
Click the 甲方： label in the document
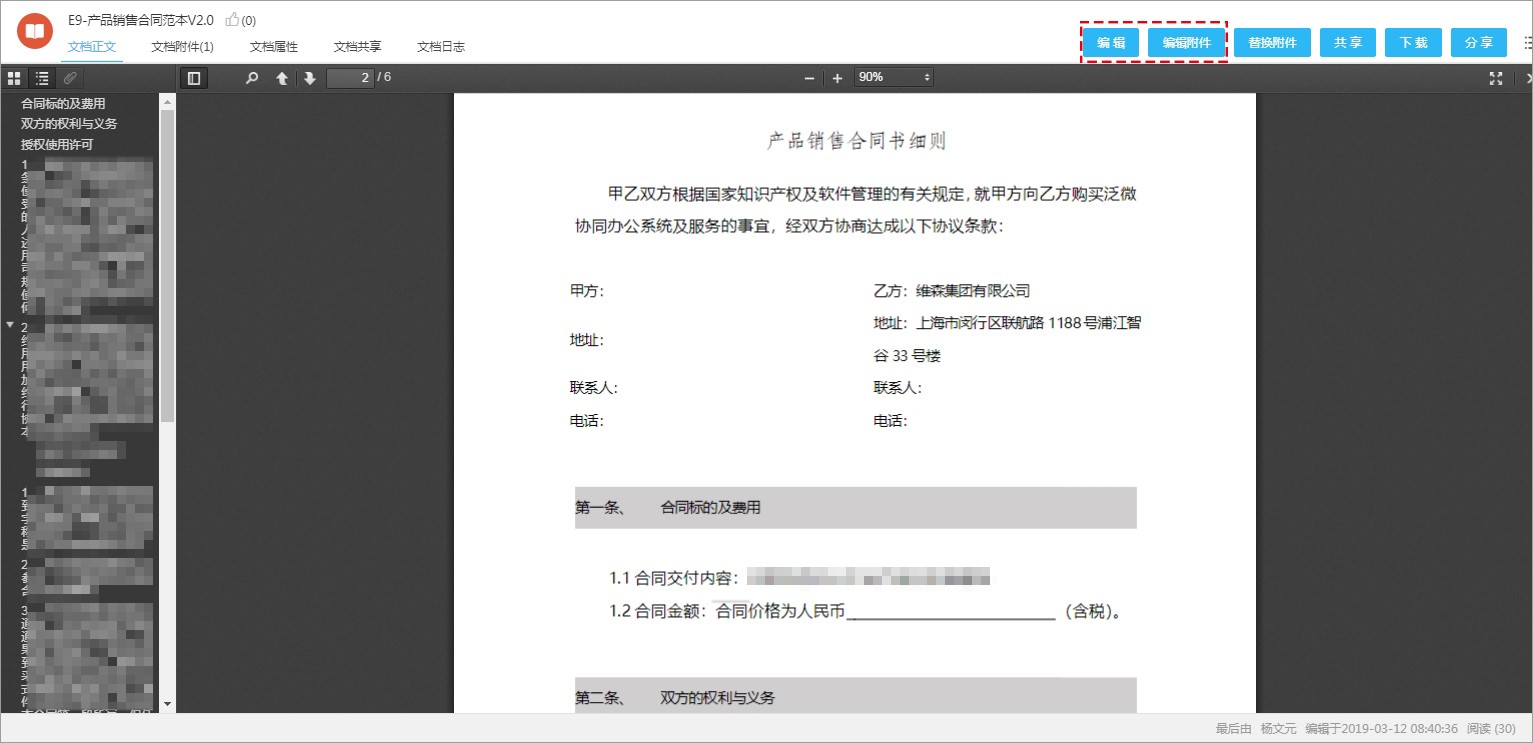pyautogui.click(x=587, y=291)
